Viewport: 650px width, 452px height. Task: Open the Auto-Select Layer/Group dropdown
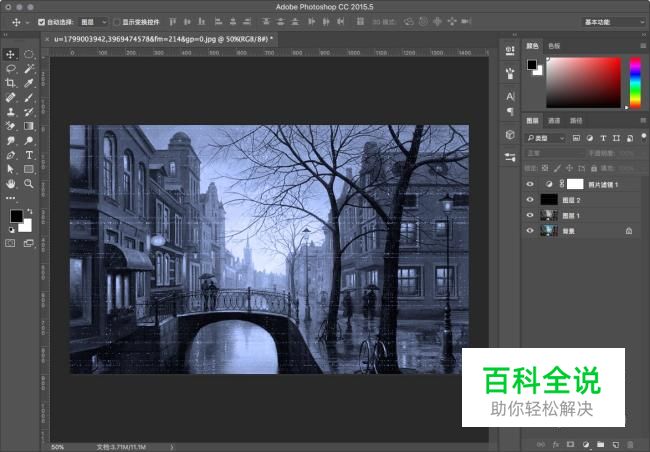tap(94, 22)
